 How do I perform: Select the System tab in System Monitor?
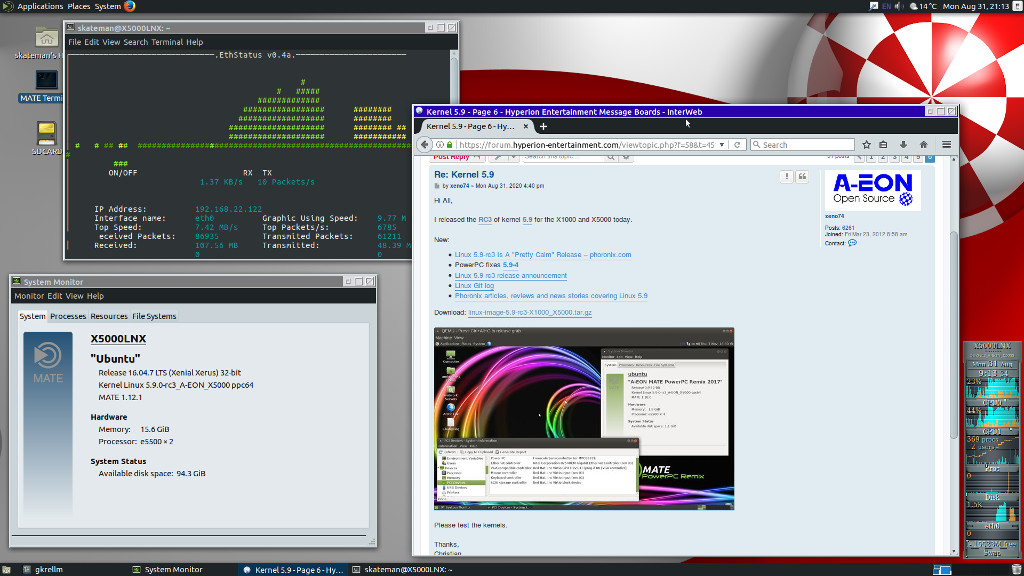[32, 316]
